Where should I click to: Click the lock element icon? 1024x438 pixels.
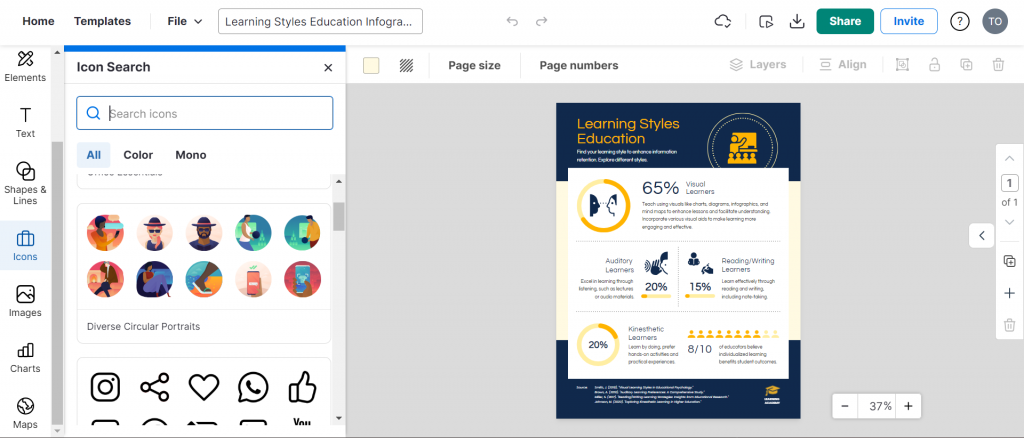point(935,65)
